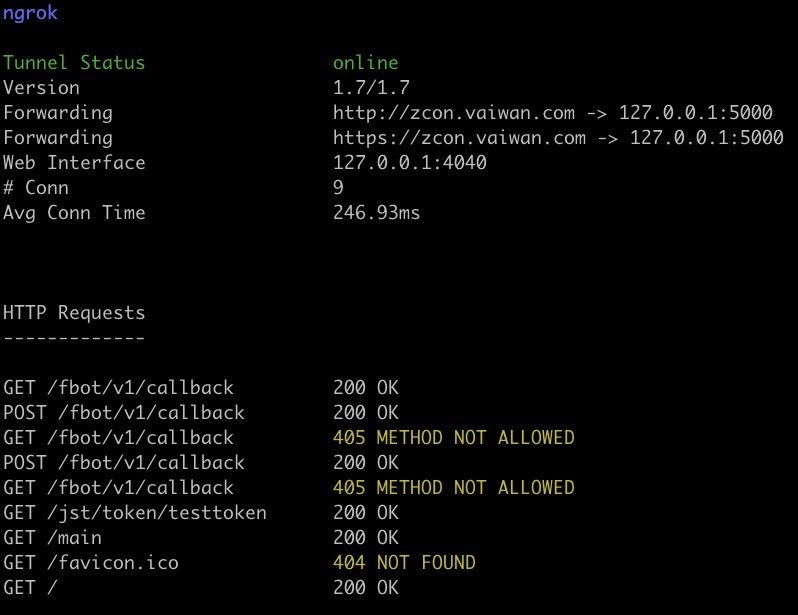Image resolution: width=798 pixels, height=615 pixels.
Task: Select the connection count value 9
Action: (x=338, y=188)
